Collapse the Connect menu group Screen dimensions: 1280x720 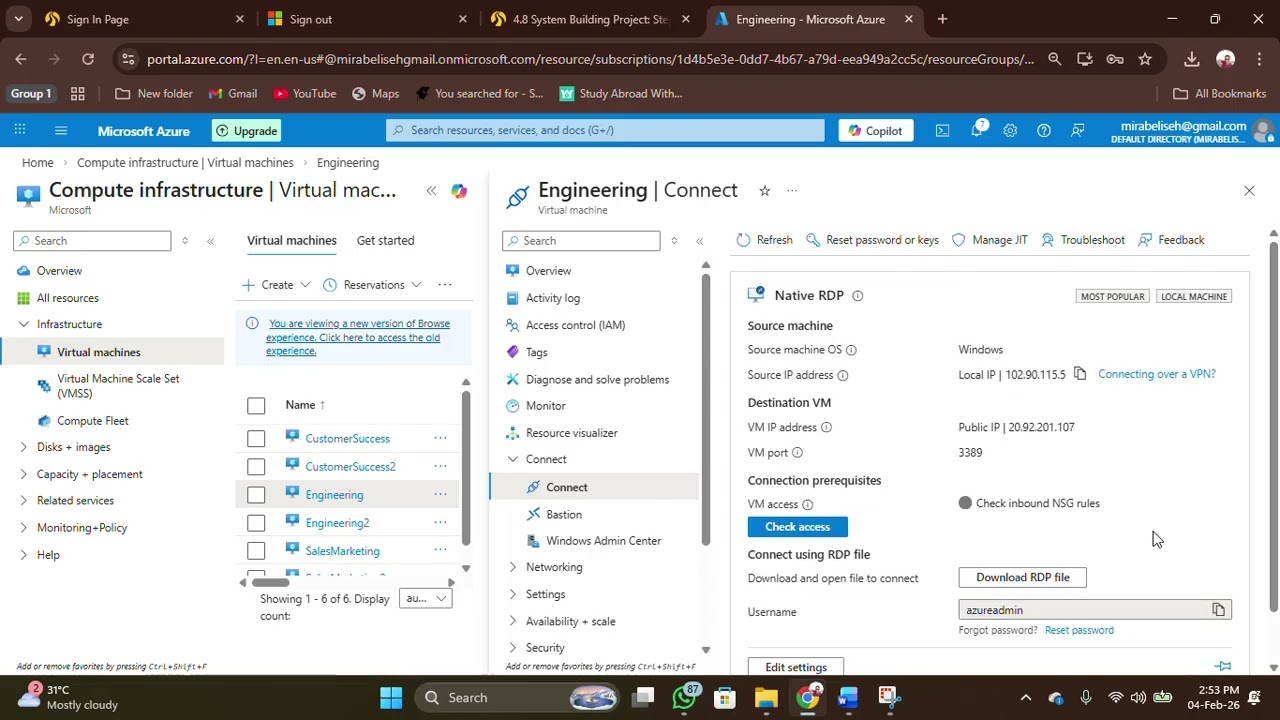pyautogui.click(x=513, y=459)
